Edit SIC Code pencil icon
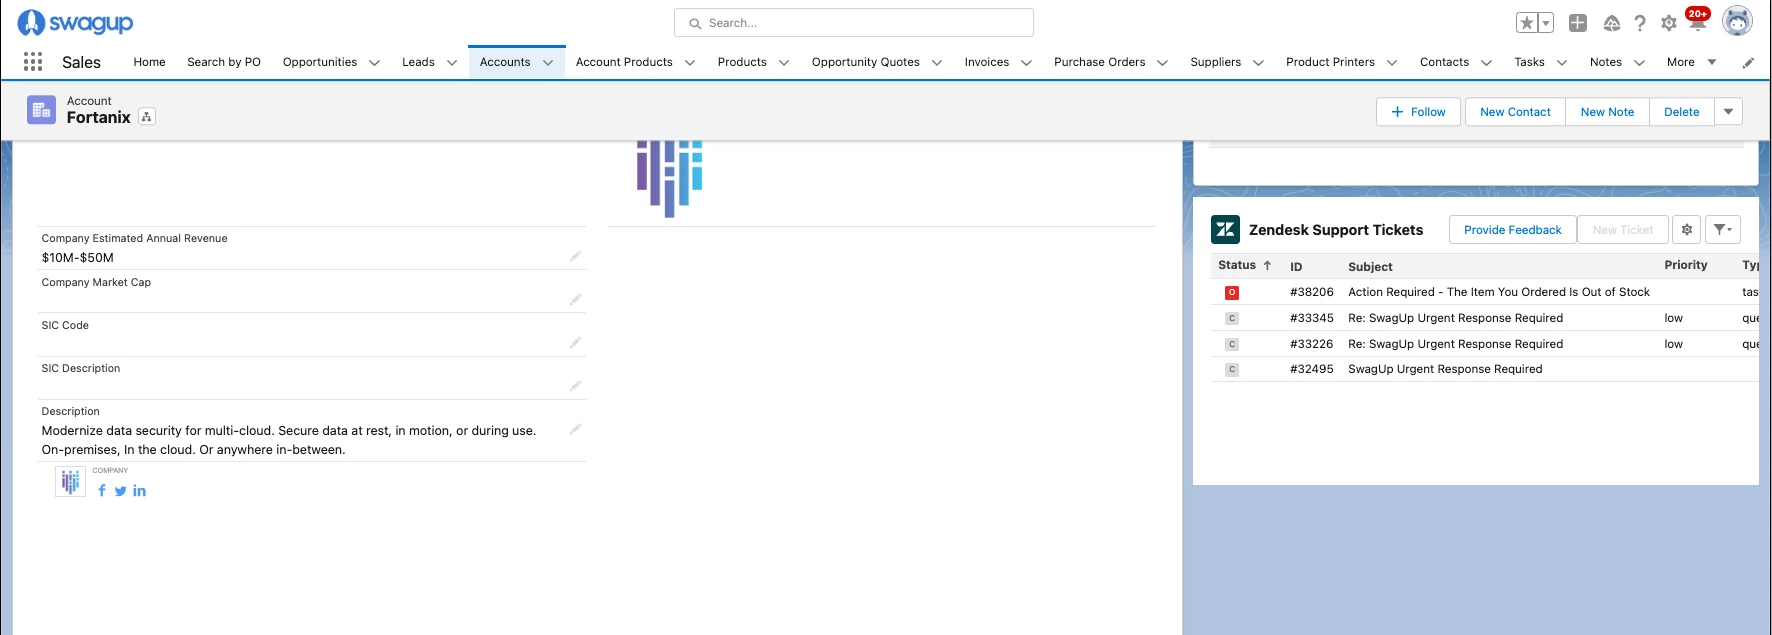 [575, 342]
